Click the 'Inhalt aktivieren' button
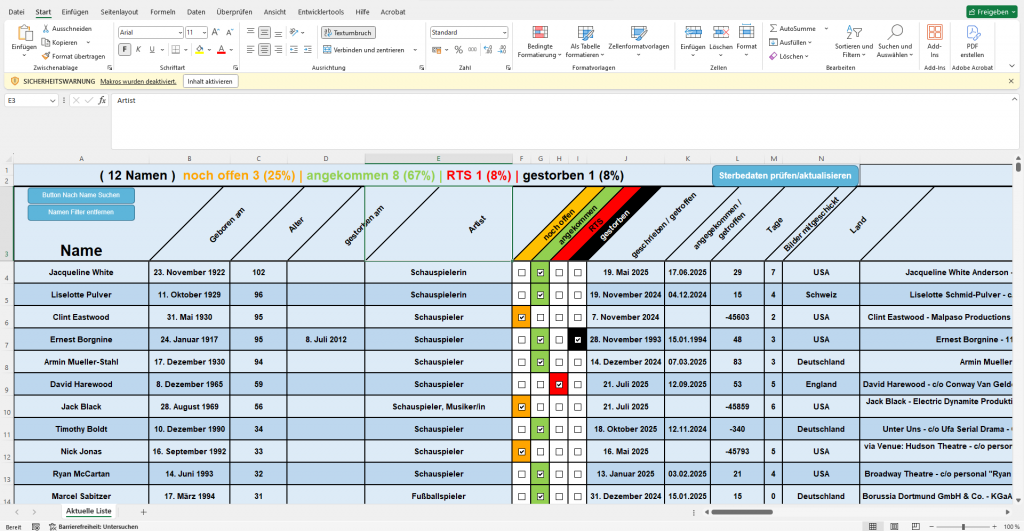The width and height of the screenshot is (1024, 531). tap(211, 81)
